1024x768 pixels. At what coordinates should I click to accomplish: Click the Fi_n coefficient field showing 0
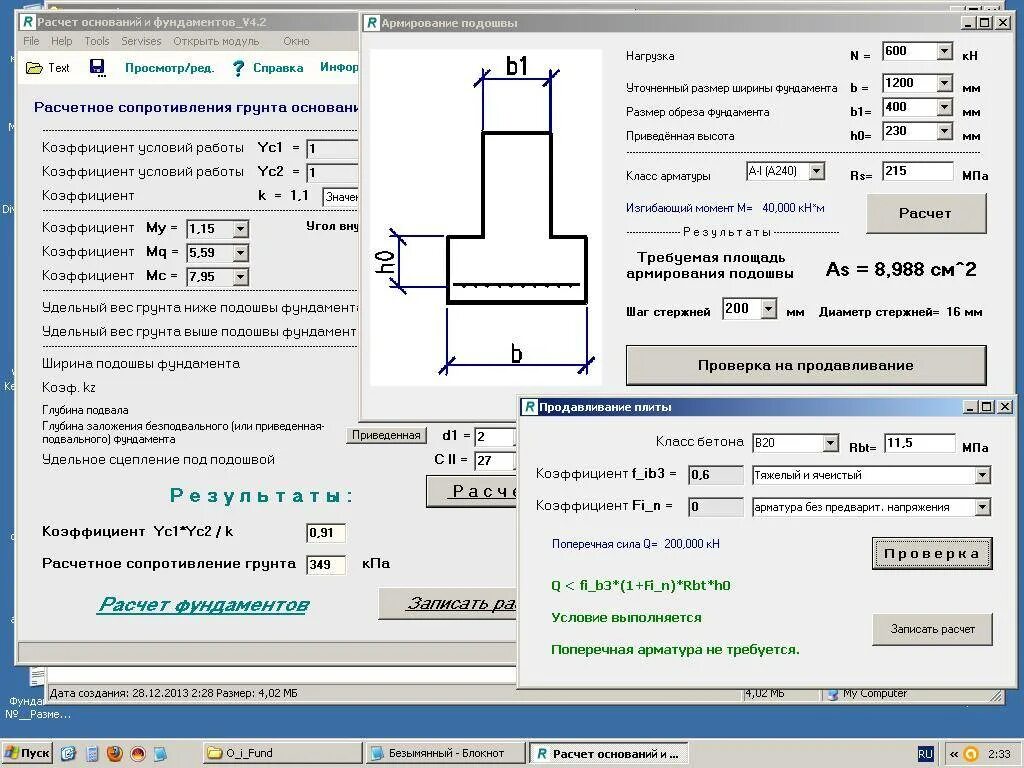coord(716,507)
